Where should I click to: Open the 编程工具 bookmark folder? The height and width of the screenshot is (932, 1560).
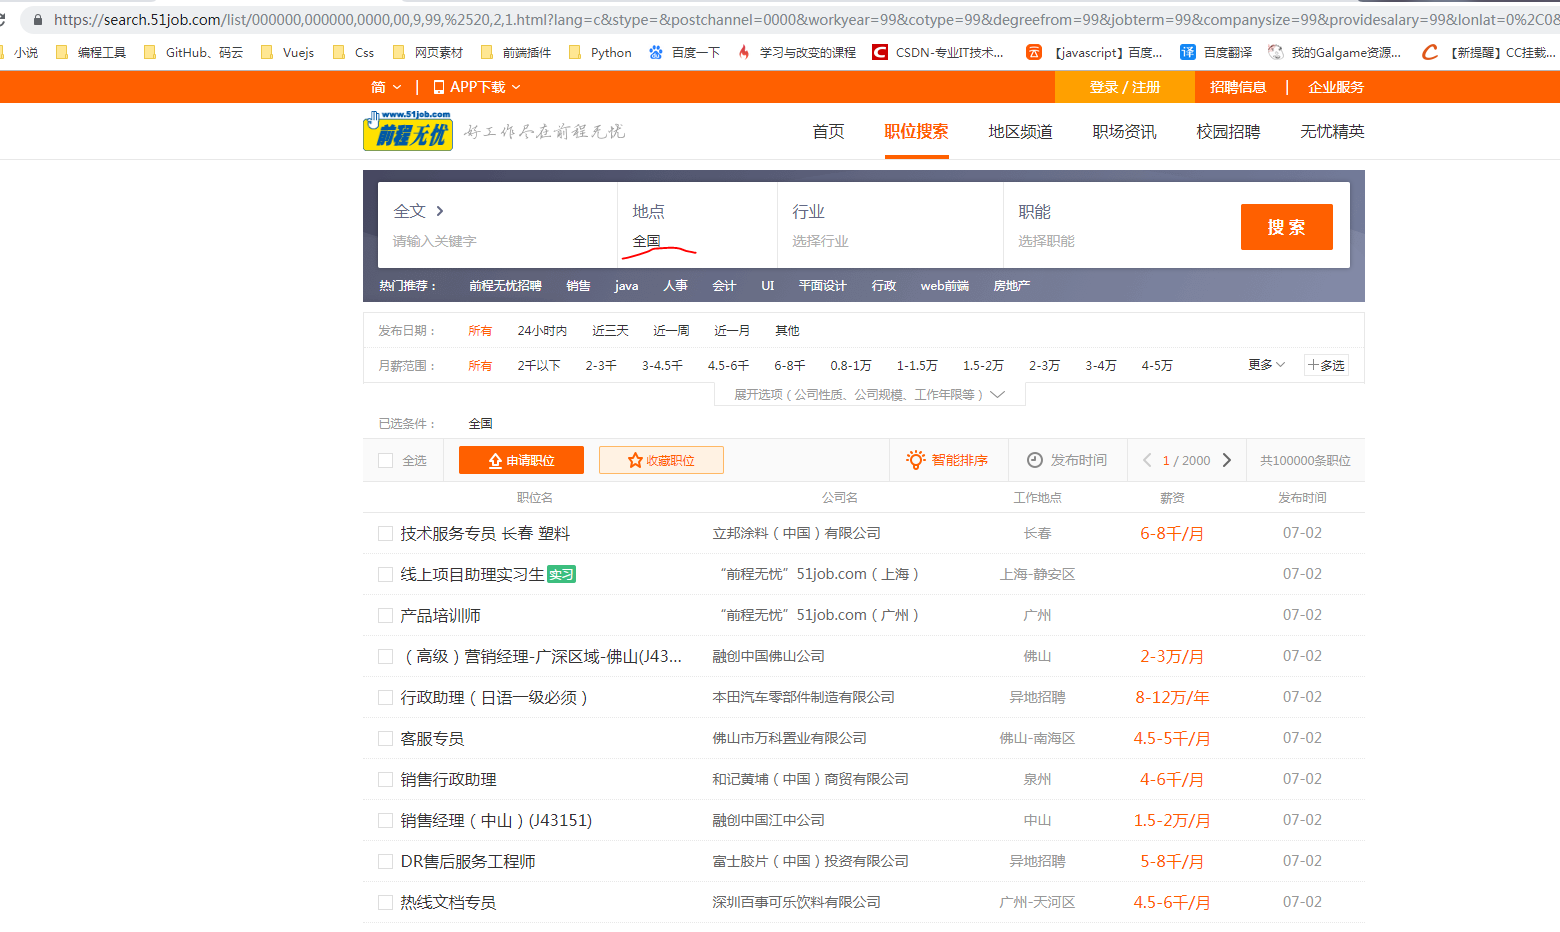(91, 52)
